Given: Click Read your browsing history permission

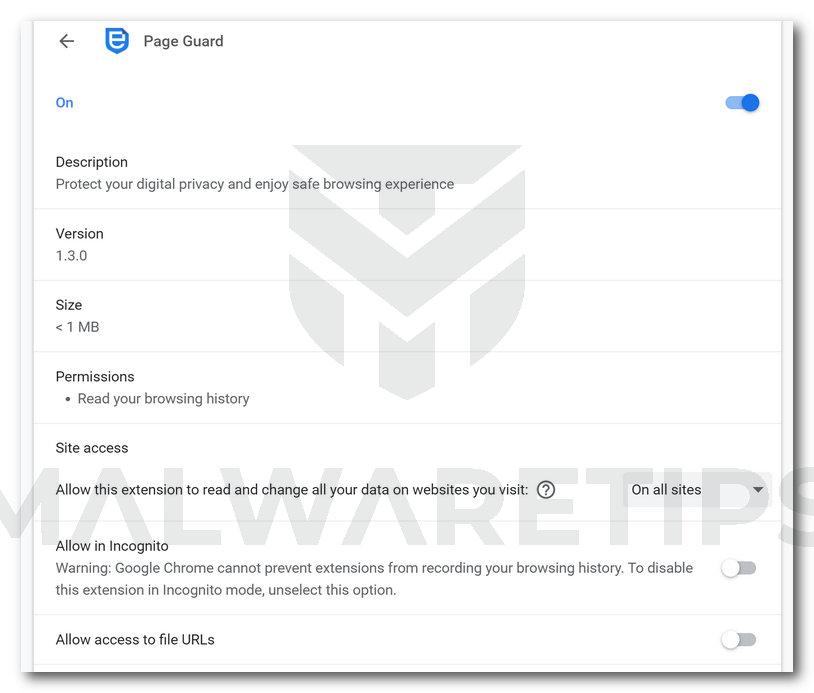Looking at the screenshot, I should coord(163,399).
